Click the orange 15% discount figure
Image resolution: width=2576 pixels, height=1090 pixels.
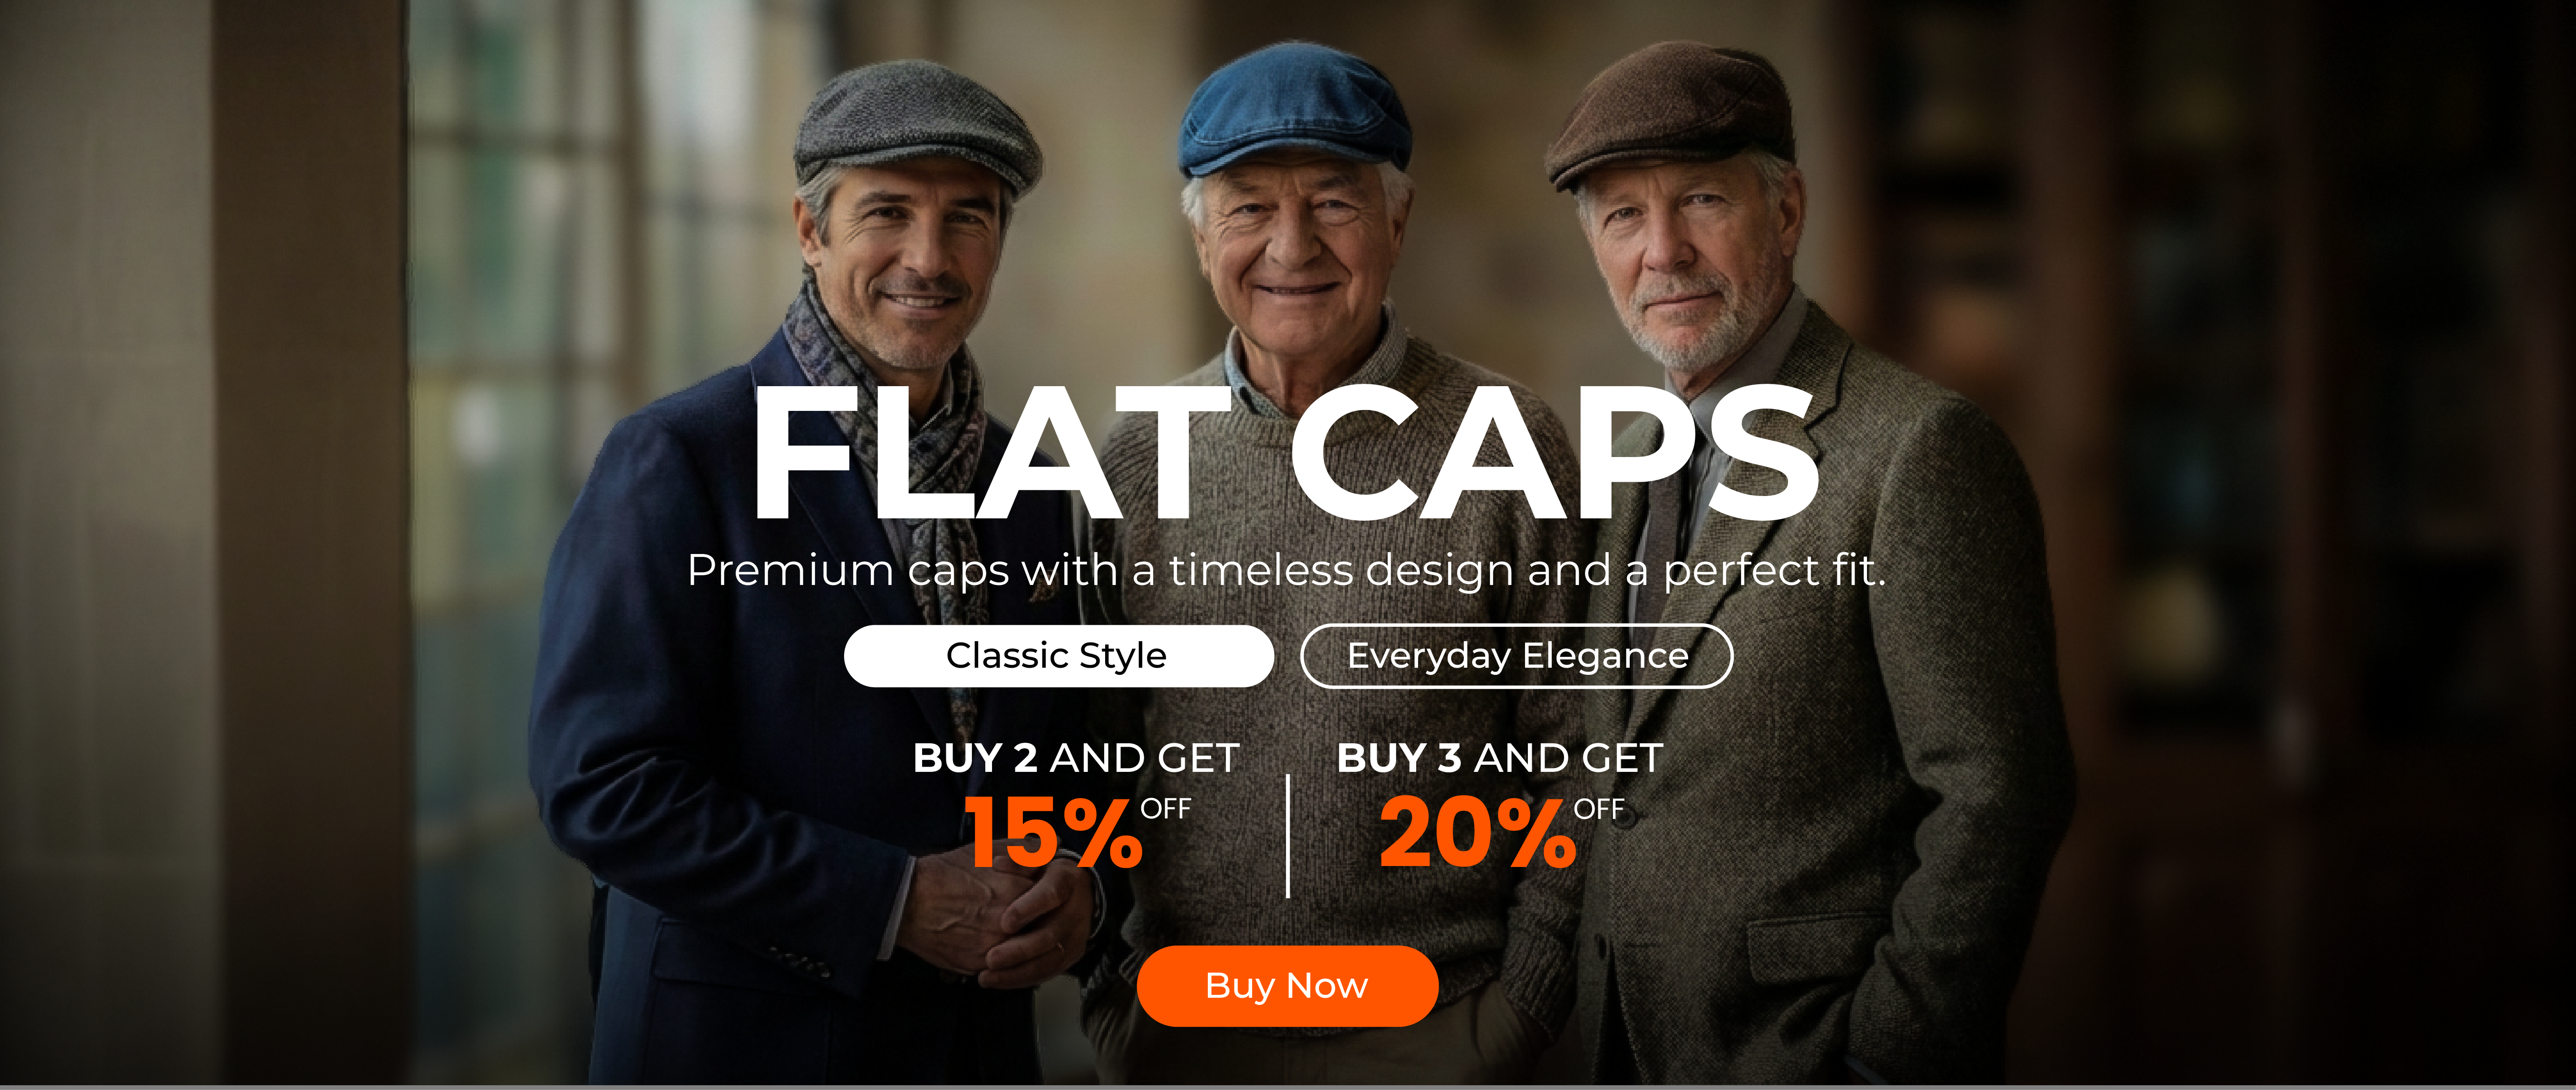point(1053,832)
